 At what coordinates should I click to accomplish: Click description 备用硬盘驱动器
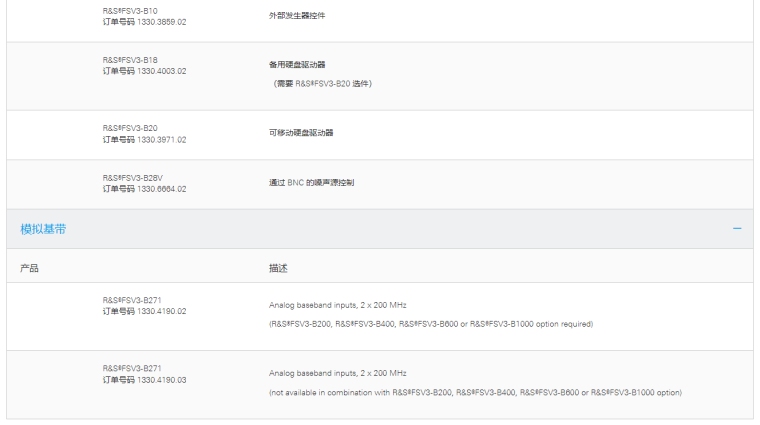(297, 64)
